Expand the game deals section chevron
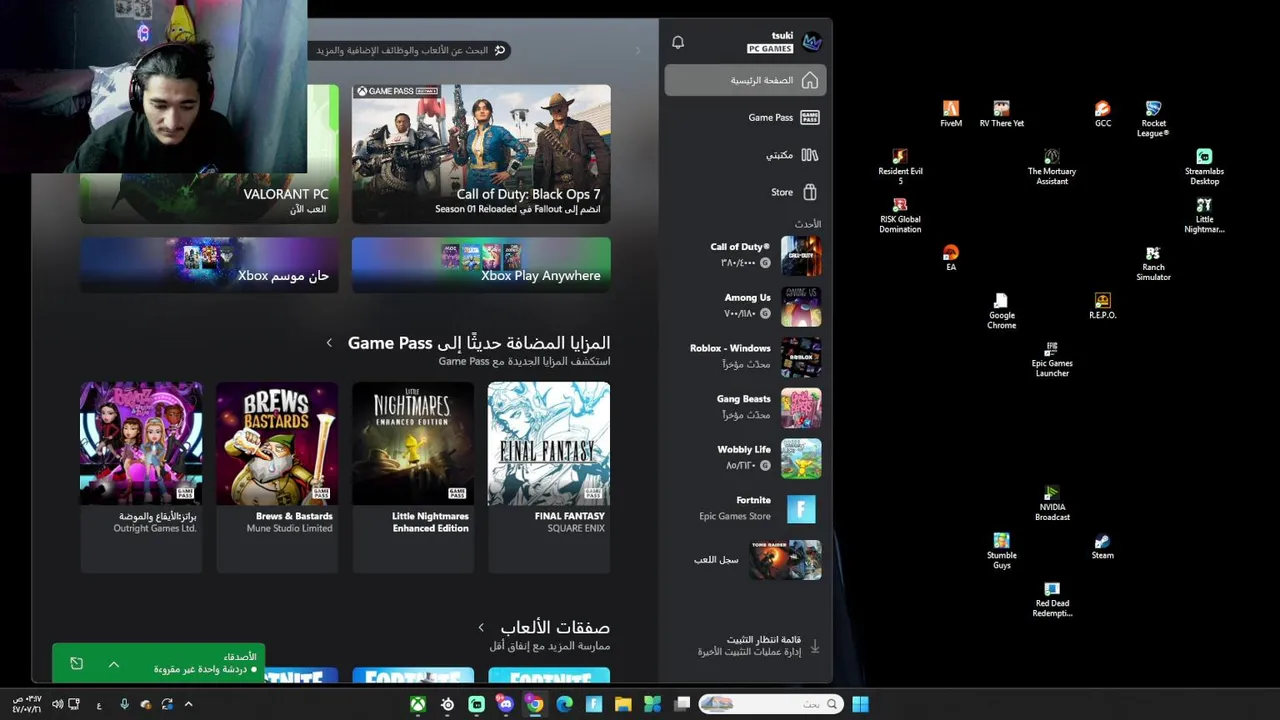This screenshot has height=720, width=1280. click(x=481, y=628)
